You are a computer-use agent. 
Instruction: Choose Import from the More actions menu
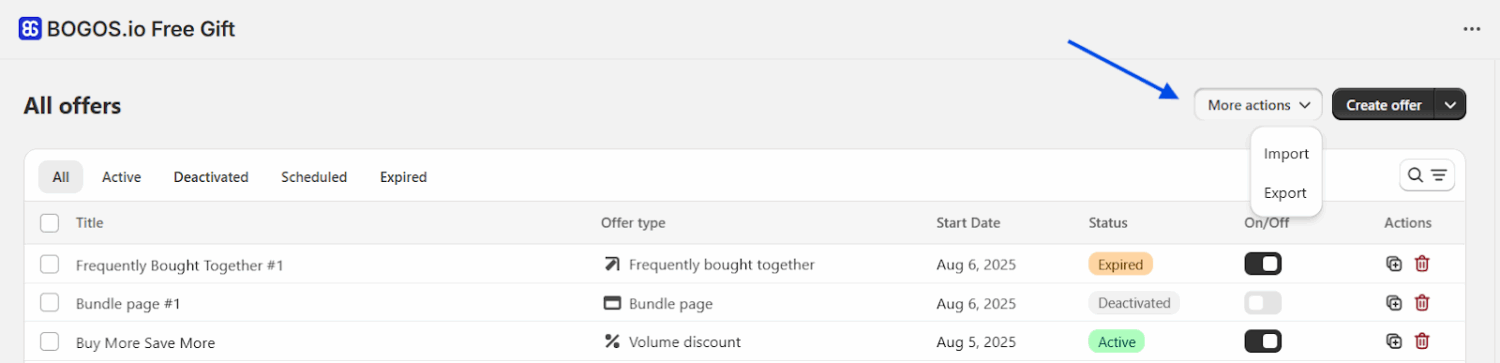pyautogui.click(x=1286, y=154)
